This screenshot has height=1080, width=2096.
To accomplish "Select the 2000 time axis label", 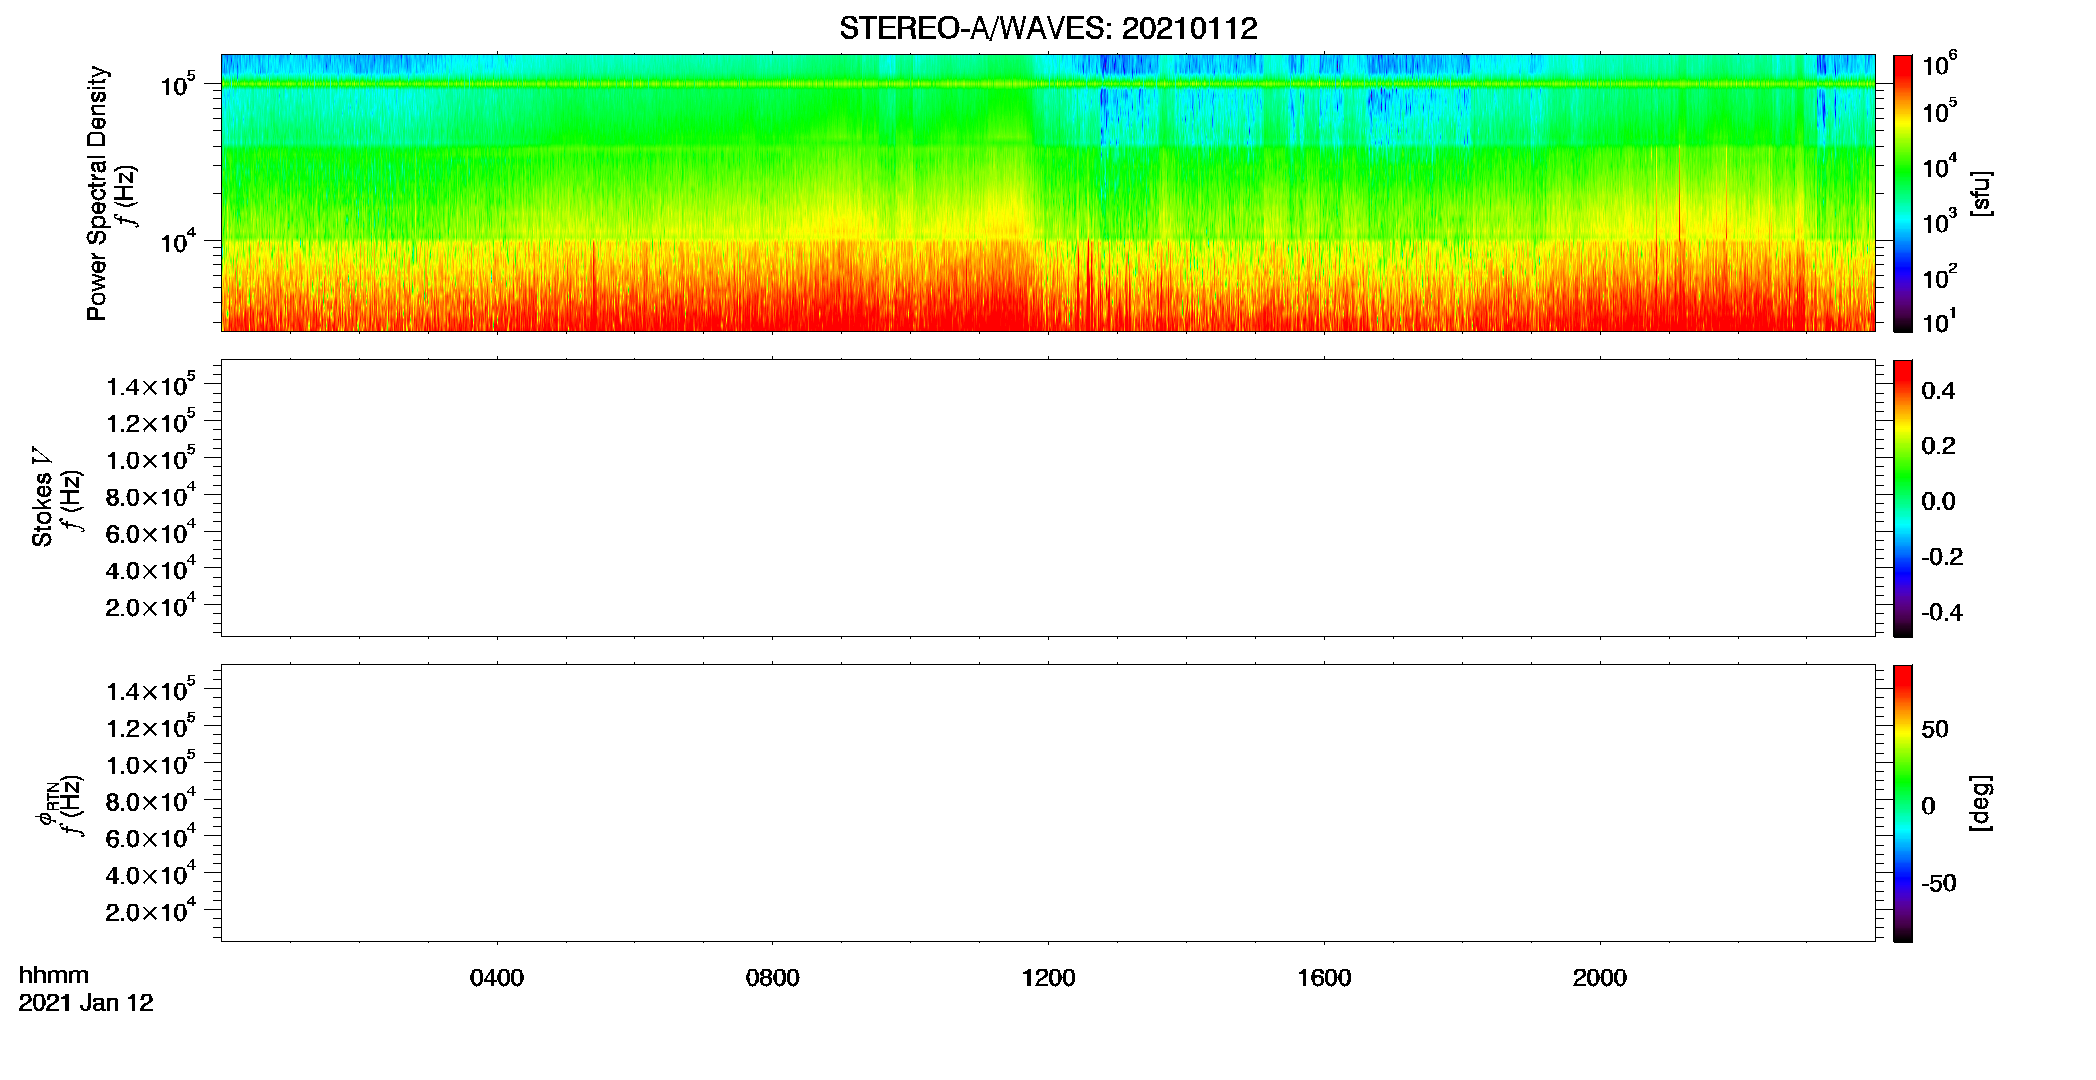I will [x=1600, y=978].
